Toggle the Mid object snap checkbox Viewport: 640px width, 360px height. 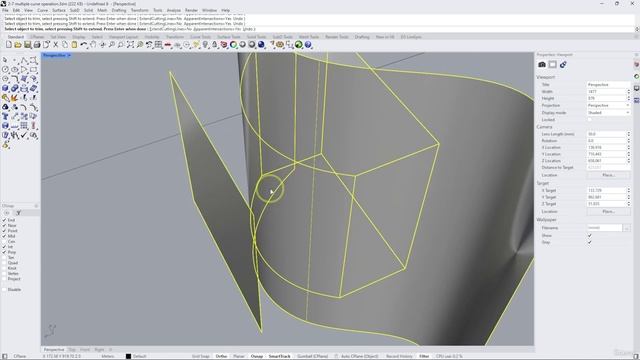tap(4, 236)
